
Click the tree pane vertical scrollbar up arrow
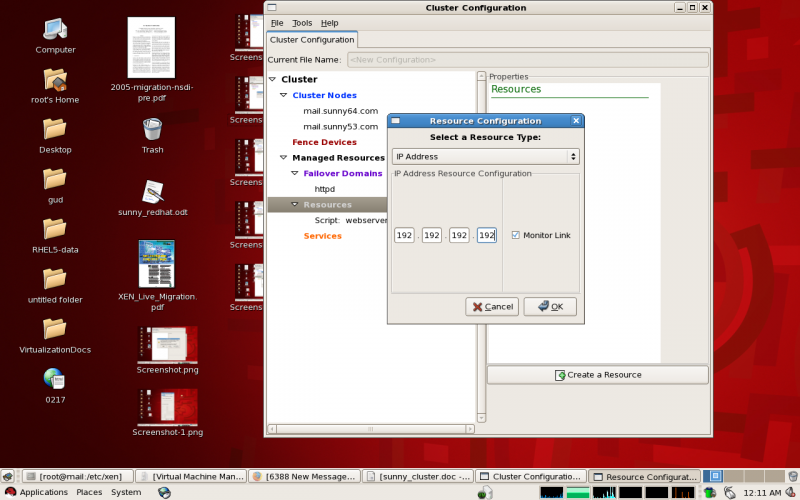click(x=481, y=76)
